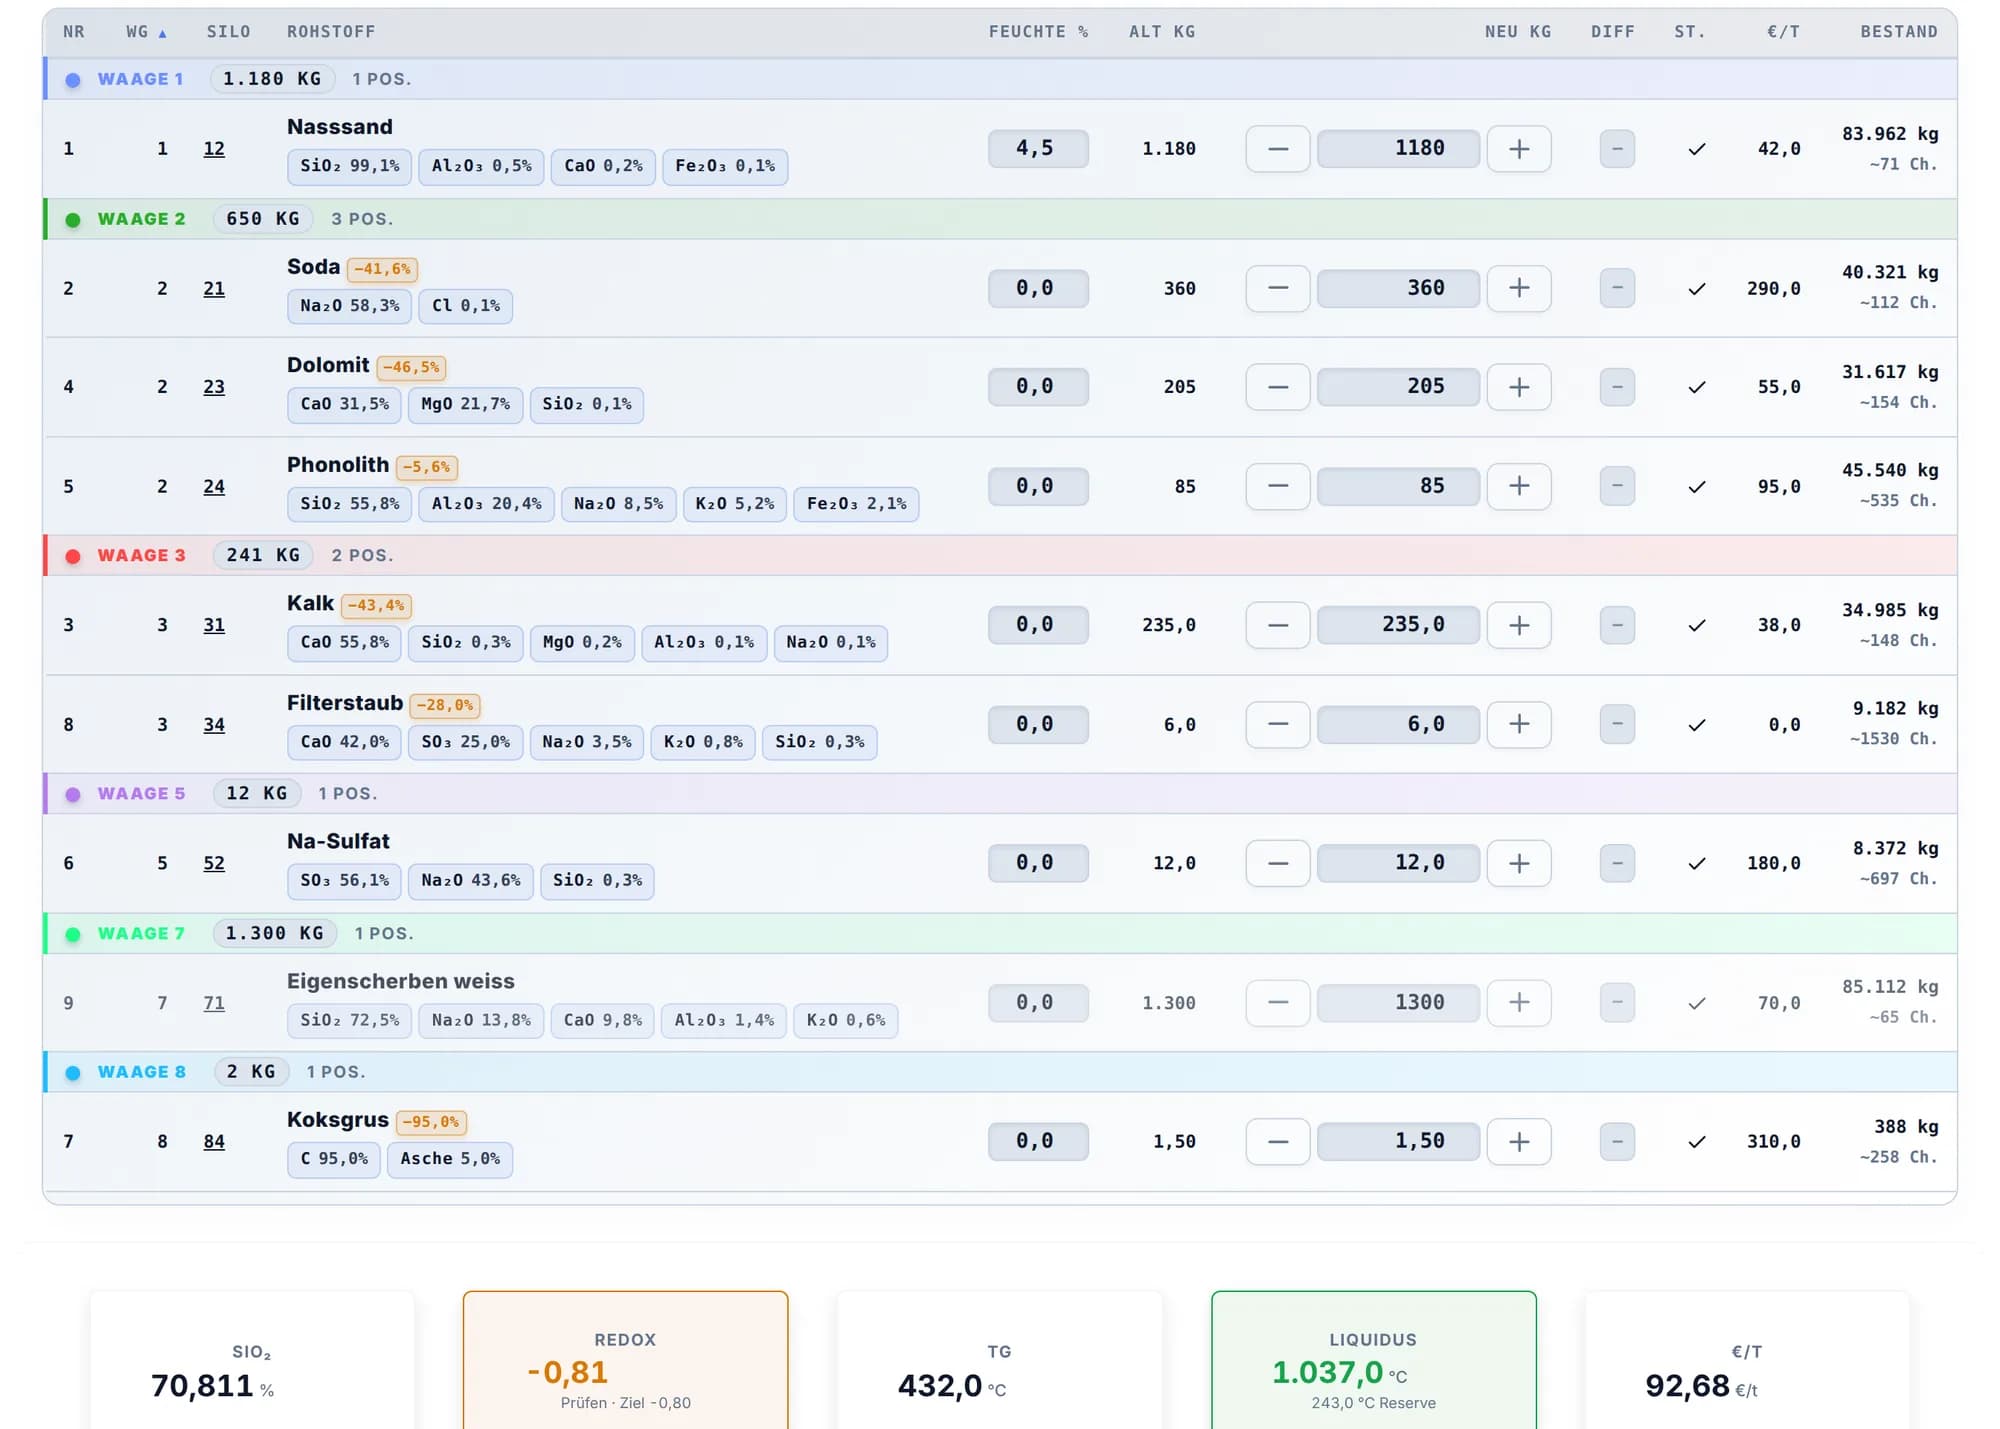Open the Liquidus result card
This screenshot has height=1429, width=2000.
[x=1373, y=1360]
